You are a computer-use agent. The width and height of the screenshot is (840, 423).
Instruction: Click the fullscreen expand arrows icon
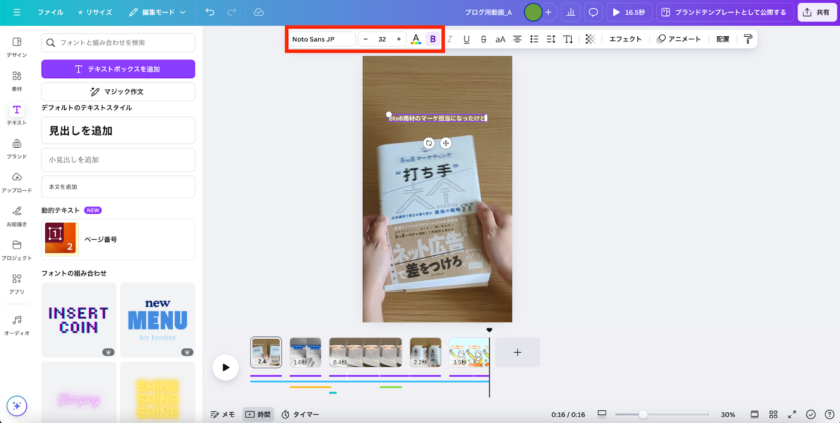click(x=791, y=414)
